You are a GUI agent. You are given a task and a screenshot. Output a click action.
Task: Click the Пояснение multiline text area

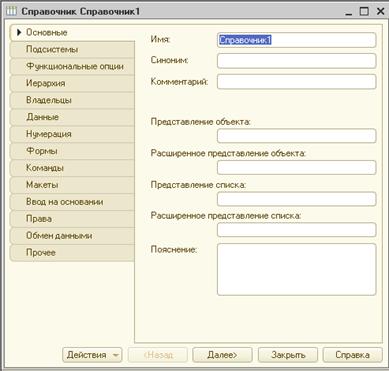pos(297,269)
